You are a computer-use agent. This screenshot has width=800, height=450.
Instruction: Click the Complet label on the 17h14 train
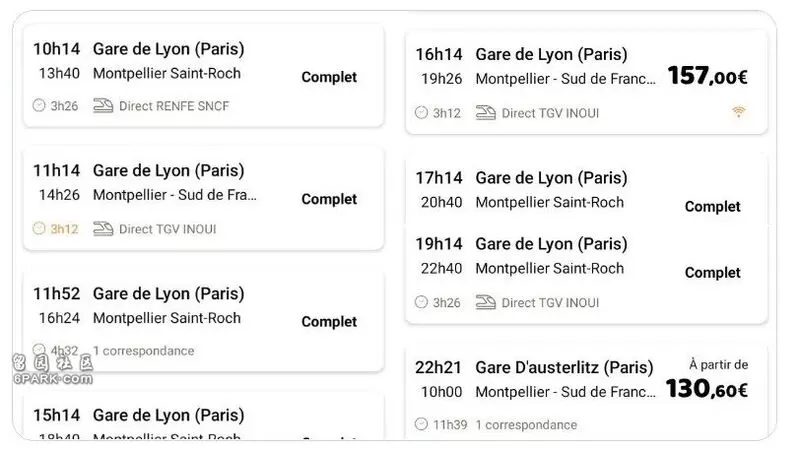click(x=712, y=207)
